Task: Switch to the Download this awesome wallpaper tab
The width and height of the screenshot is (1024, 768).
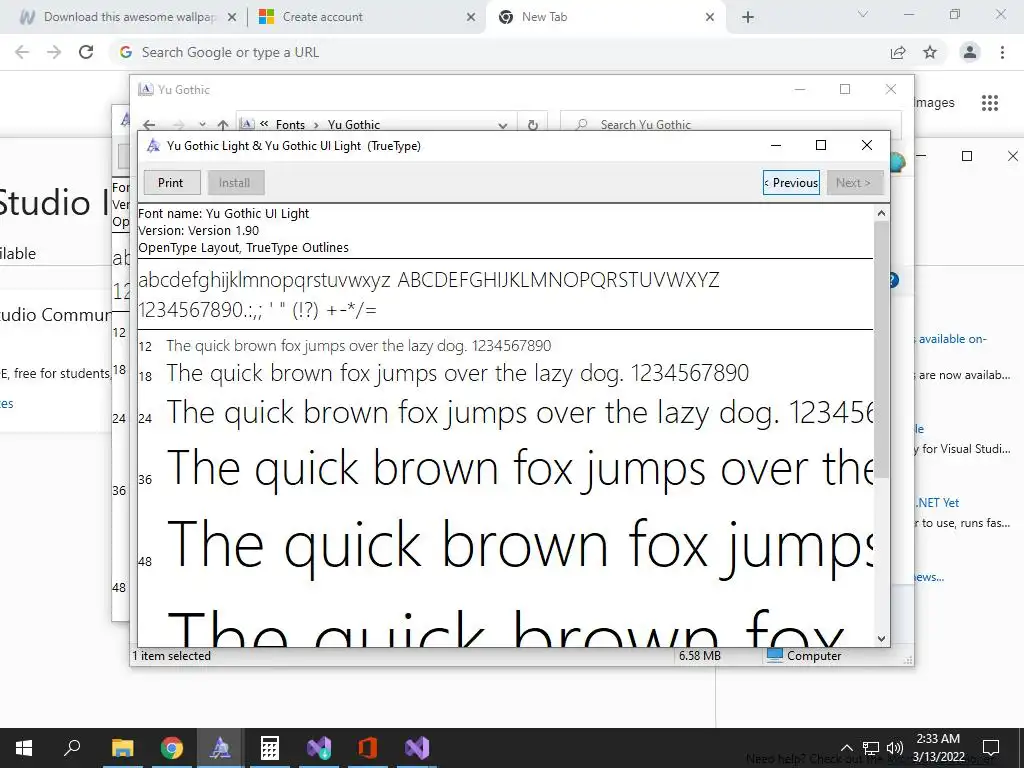Action: (x=129, y=17)
